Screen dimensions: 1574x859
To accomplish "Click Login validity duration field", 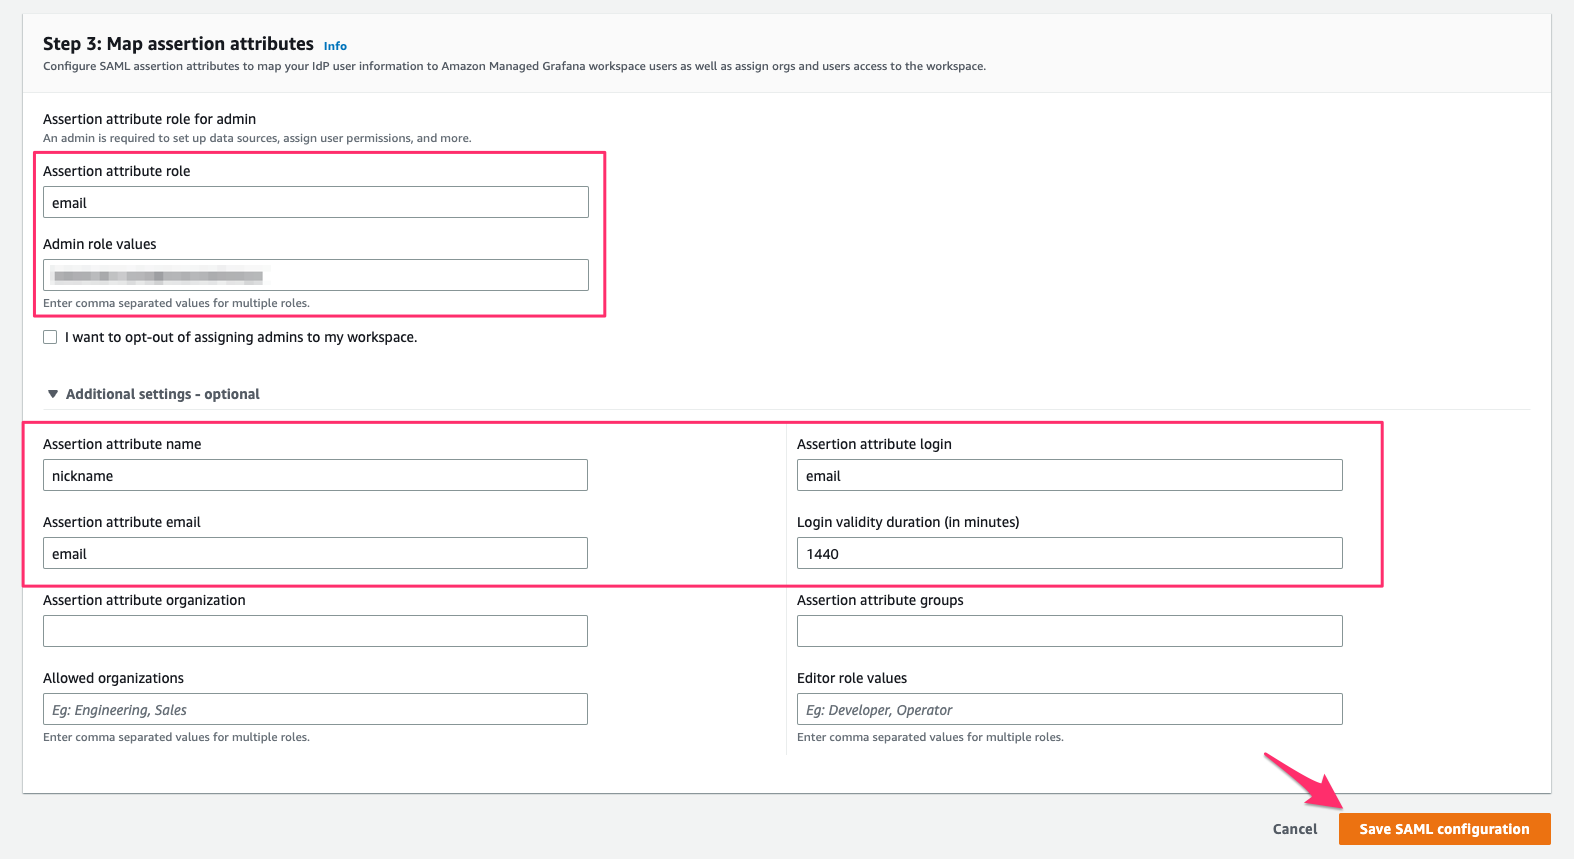I will tap(1070, 553).
